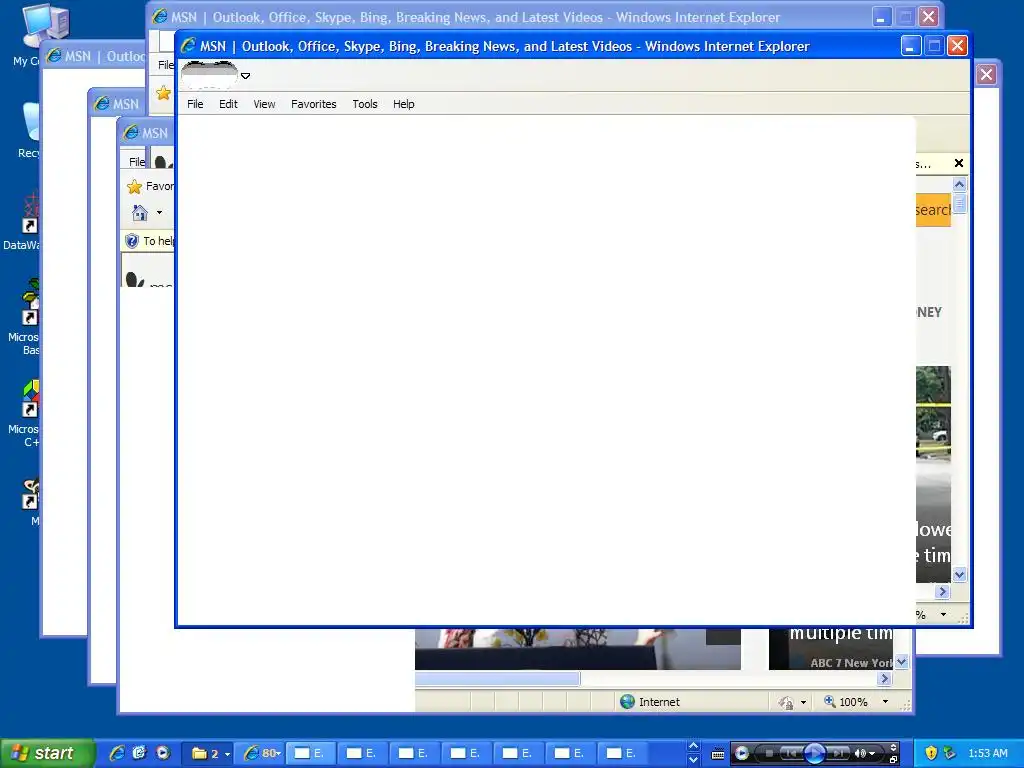This screenshot has height=768, width=1024.
Task: Click the security shield on the 'To help' information bar
Action: (x=132, y=241)
